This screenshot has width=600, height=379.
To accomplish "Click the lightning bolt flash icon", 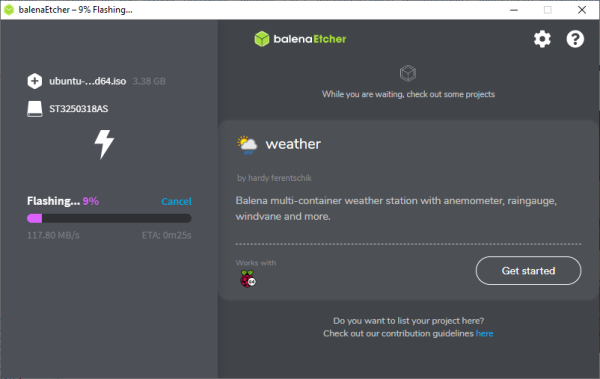I will click(104, 144).
